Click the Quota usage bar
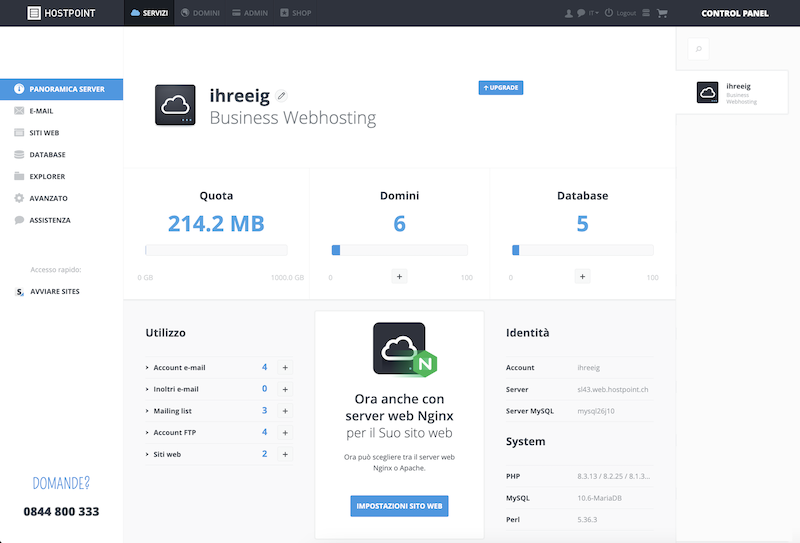This screenshot has height=543, width=800. click(x=216, y=250)
